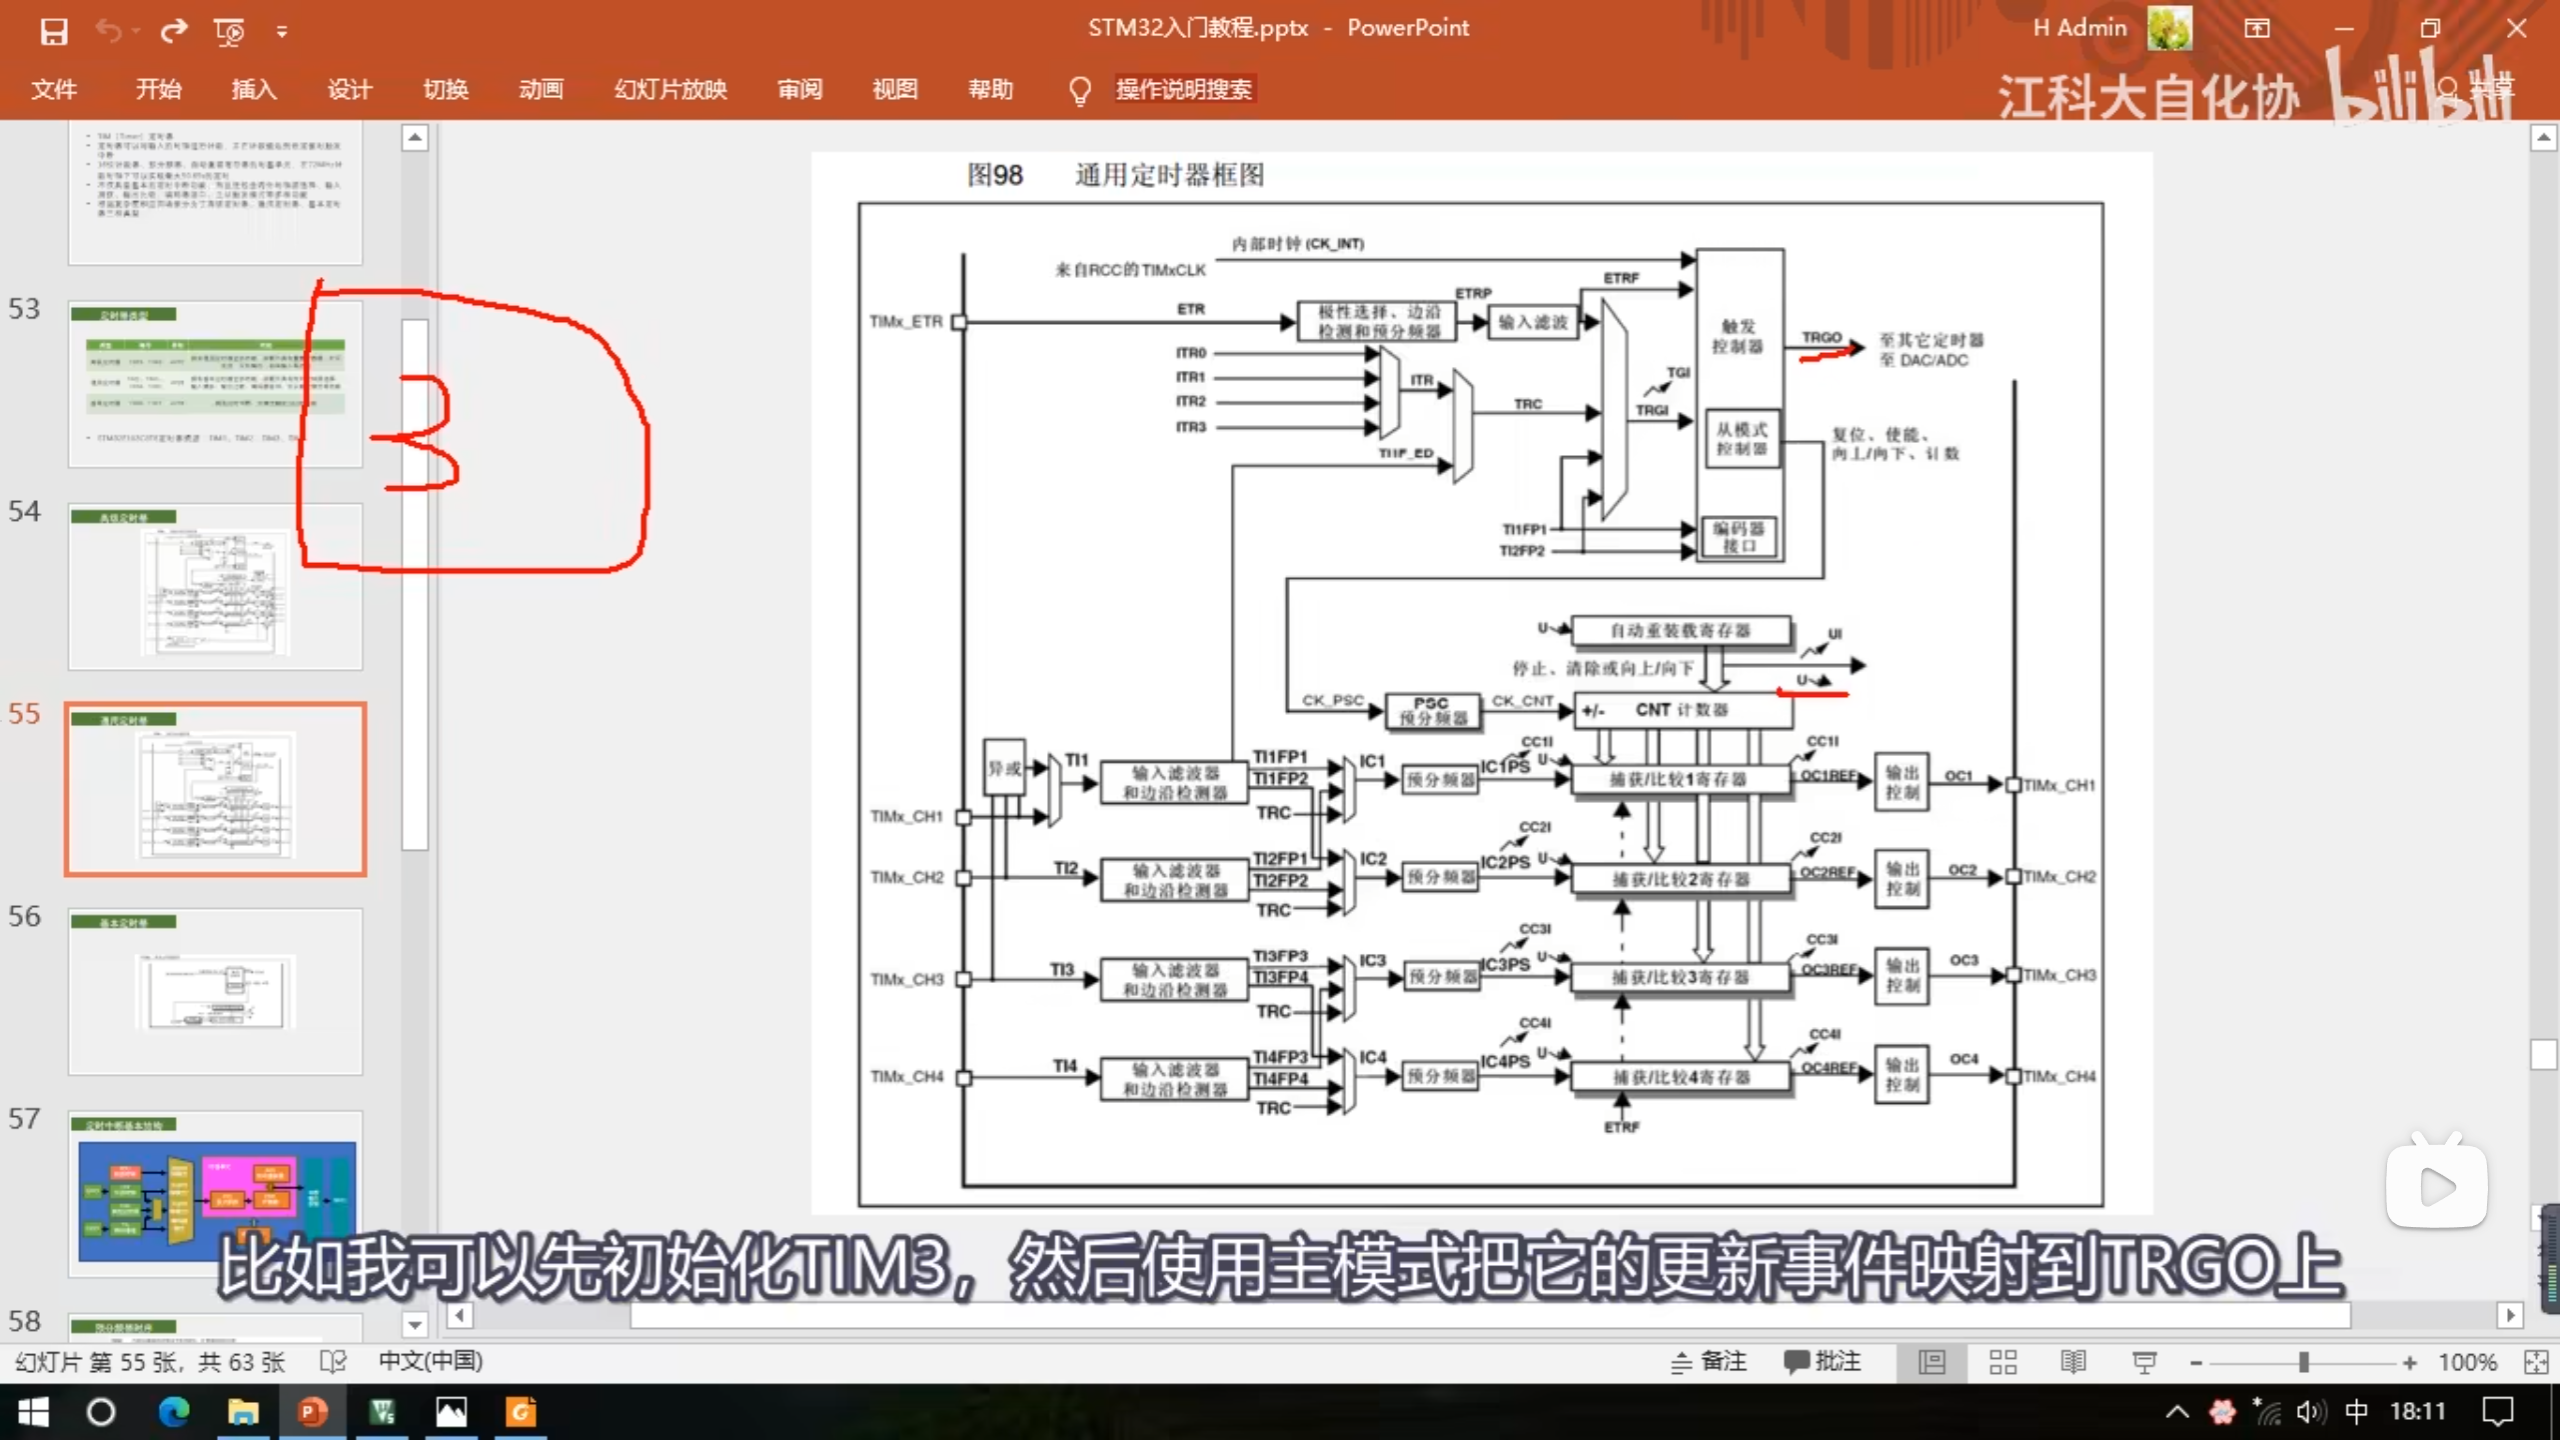This screenshot has height=1440, width=2560.
Task: Open the 幻灯片放映 ribbon tab
Action: tap(670, 89)
